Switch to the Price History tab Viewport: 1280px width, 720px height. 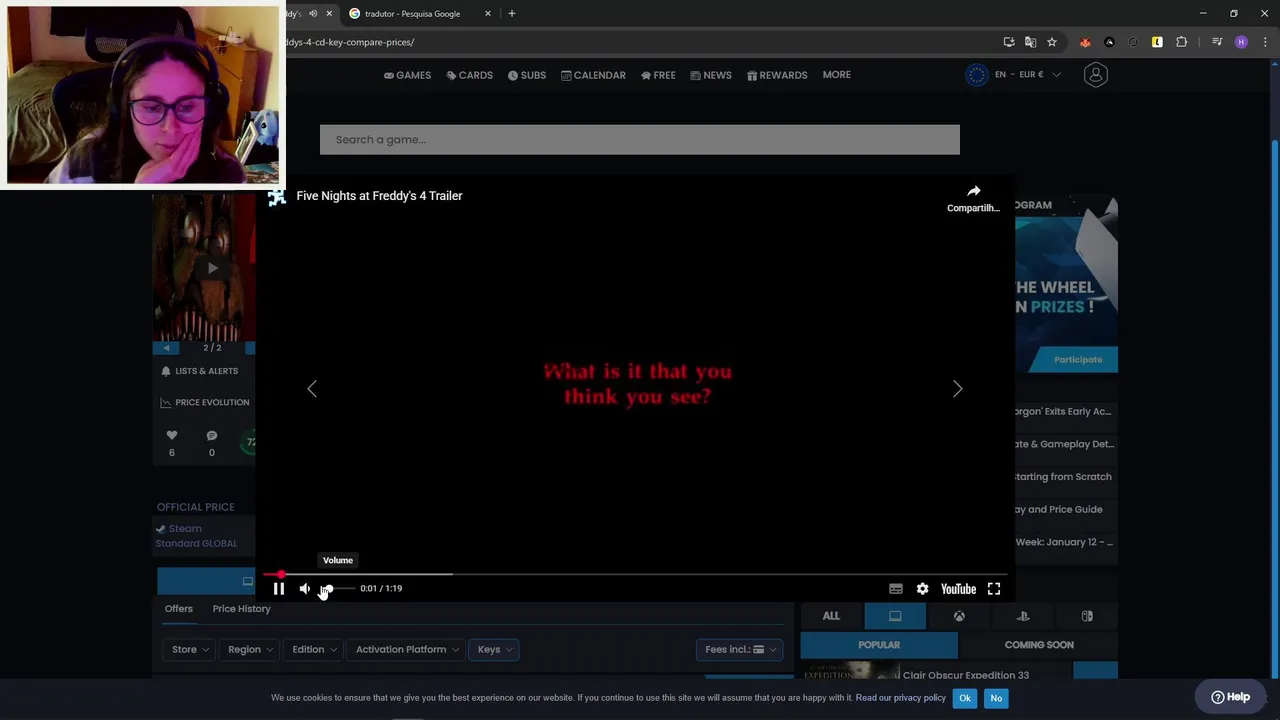tap(241, 609)
